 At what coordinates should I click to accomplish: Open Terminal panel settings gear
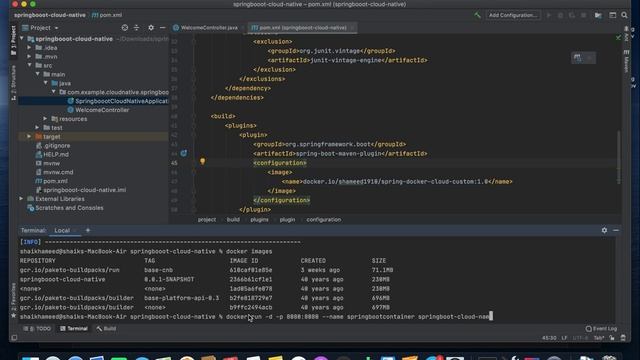604,230
